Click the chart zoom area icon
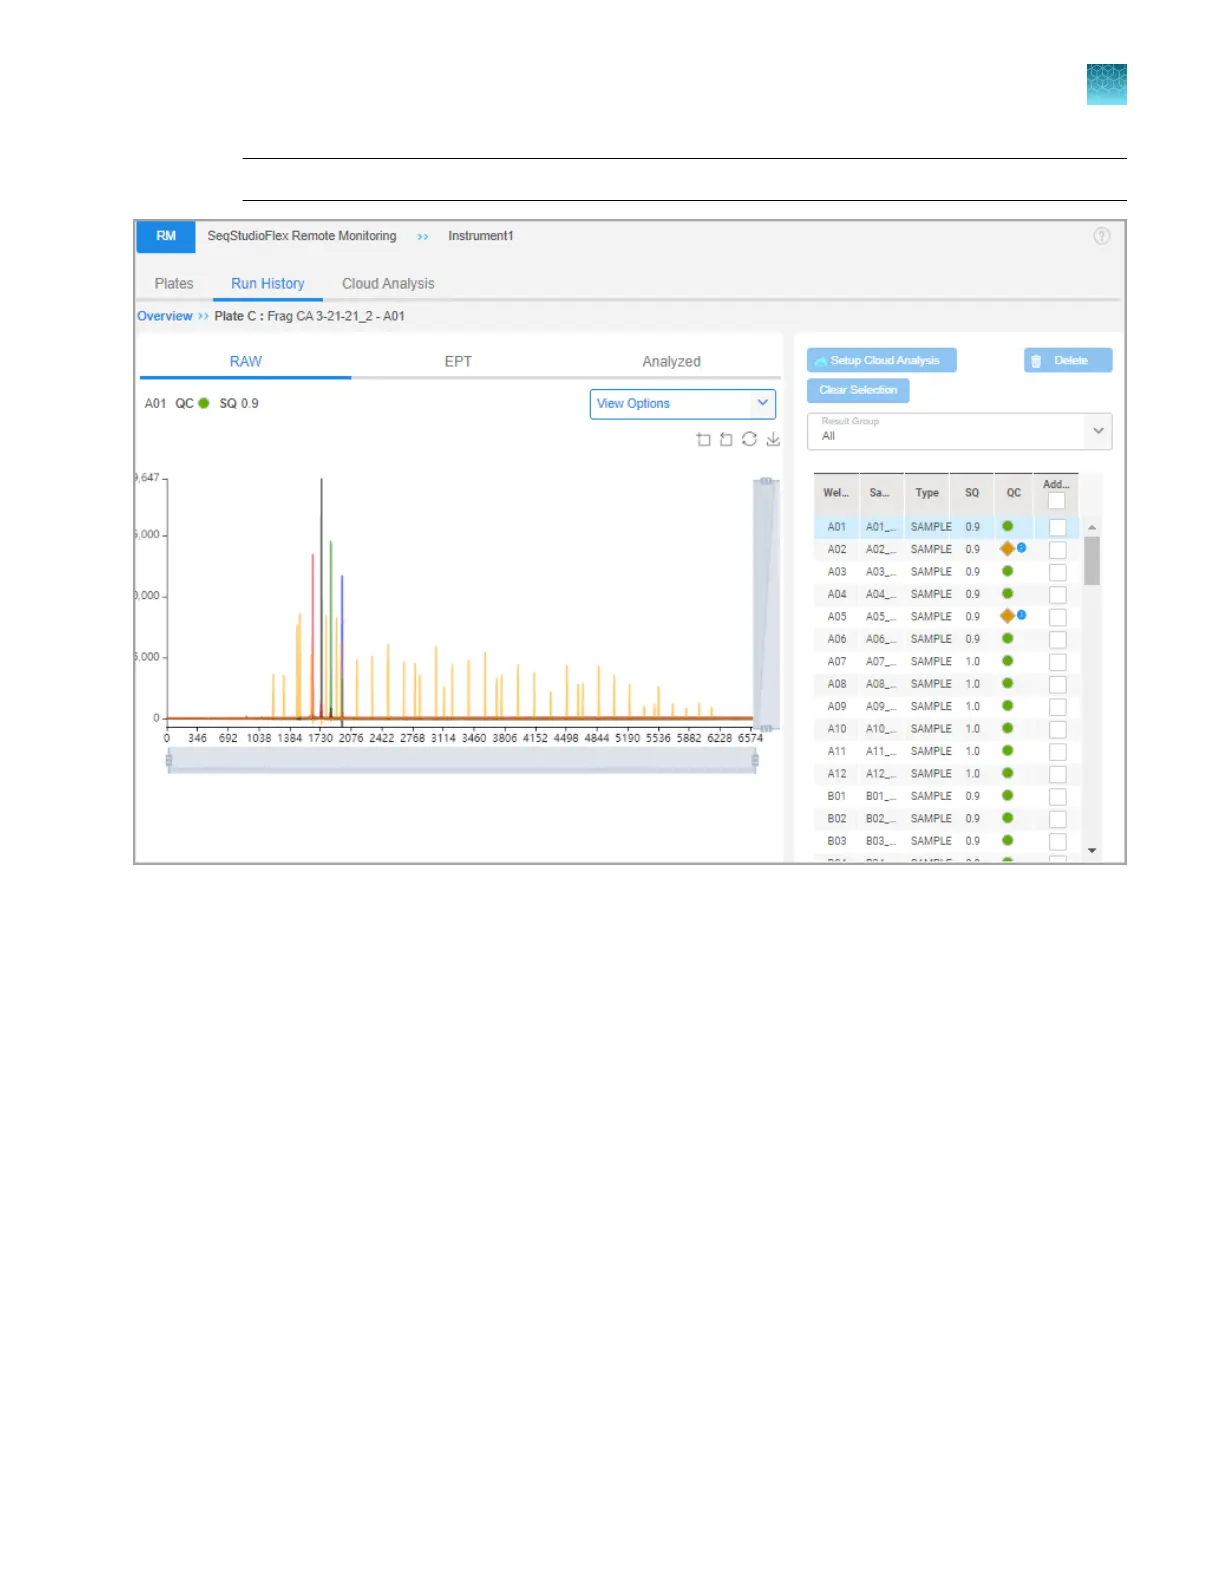The height and width of the screenshot is (1584, 1224). 703,440
